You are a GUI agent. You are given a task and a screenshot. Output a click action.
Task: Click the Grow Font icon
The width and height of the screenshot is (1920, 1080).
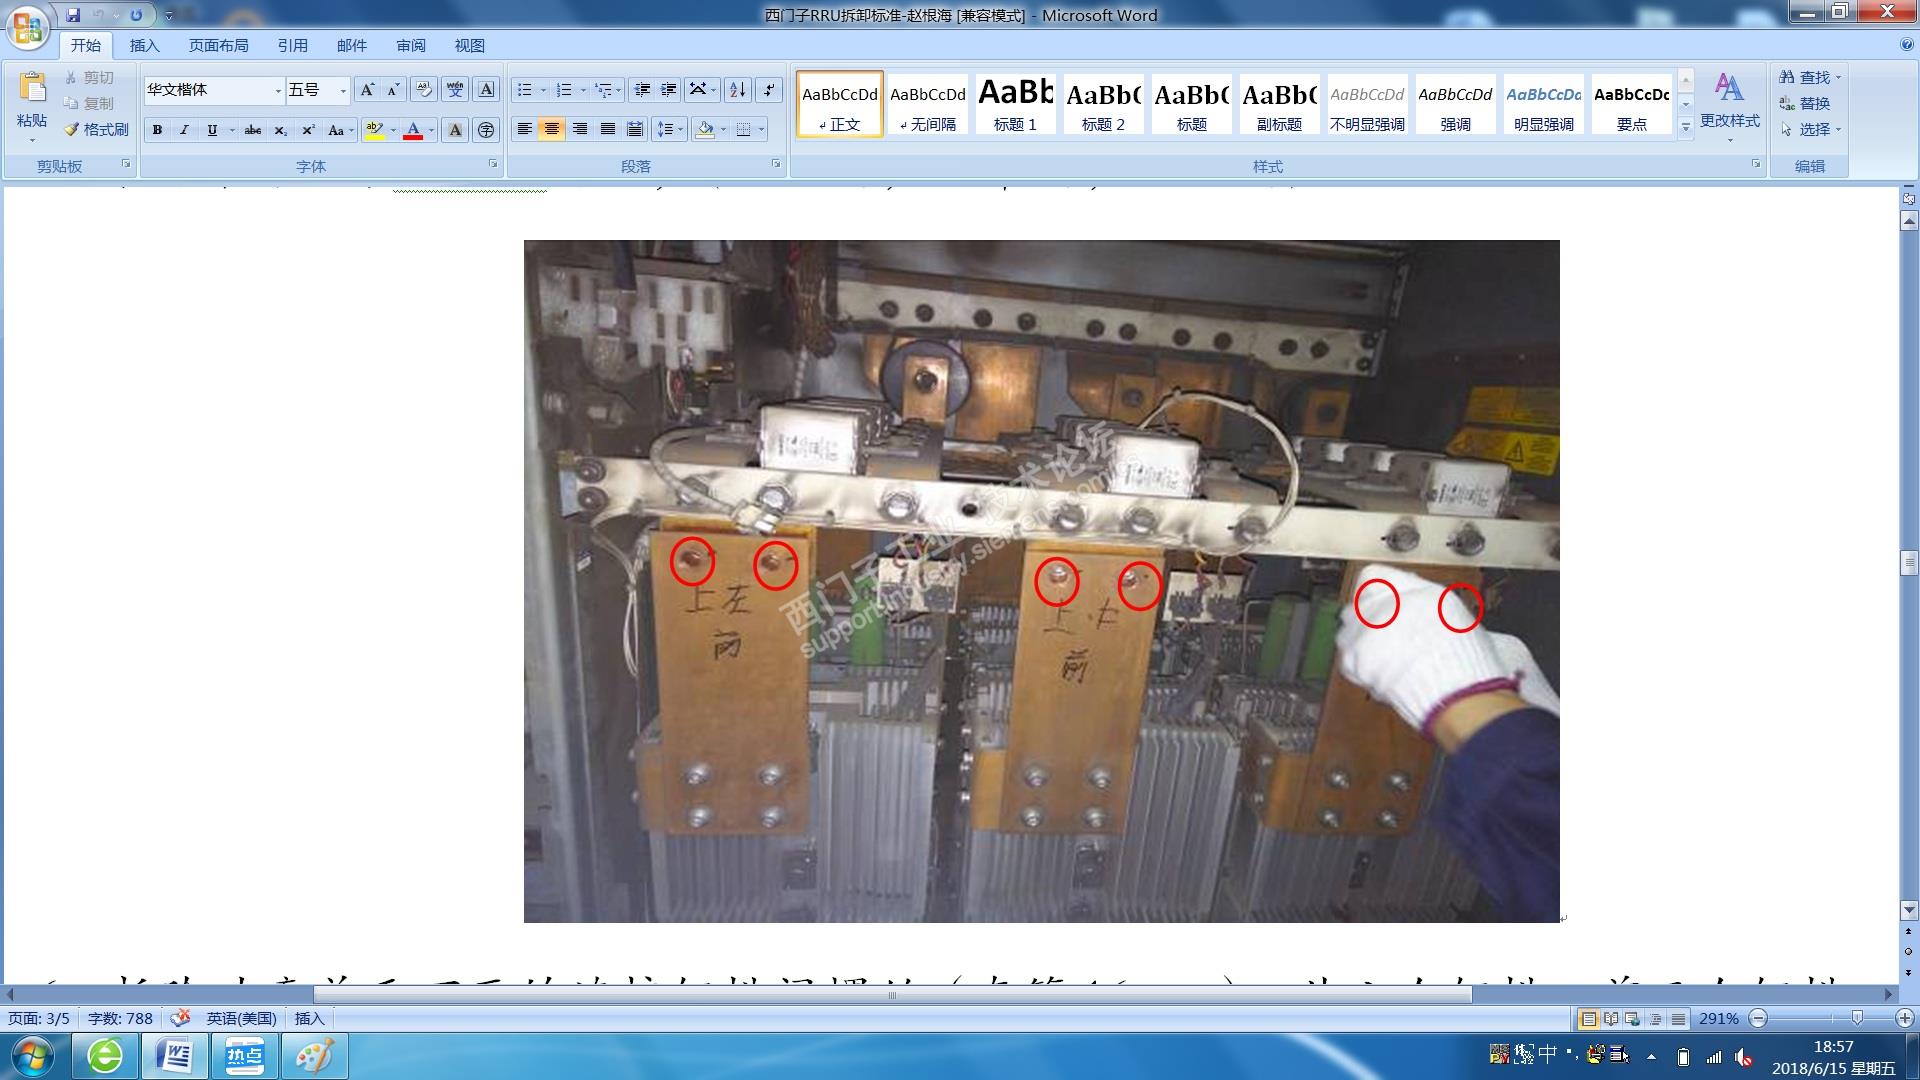367,90
